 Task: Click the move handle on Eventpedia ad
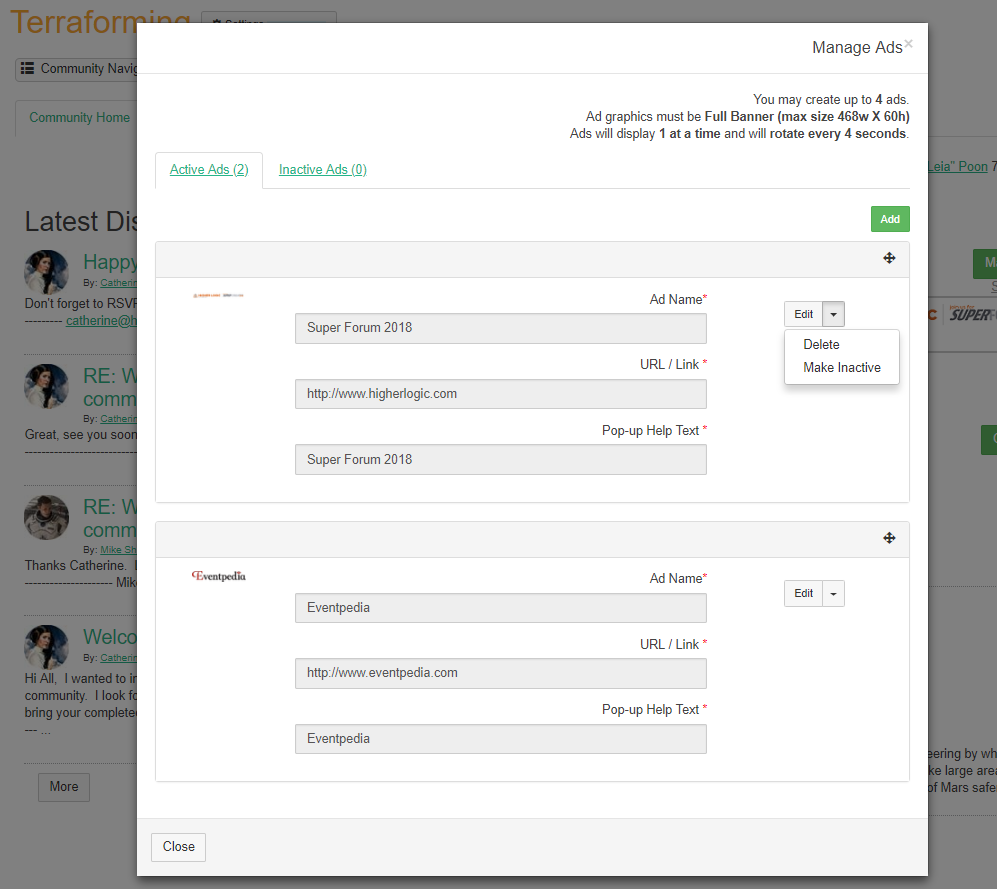tap(889, 539)
